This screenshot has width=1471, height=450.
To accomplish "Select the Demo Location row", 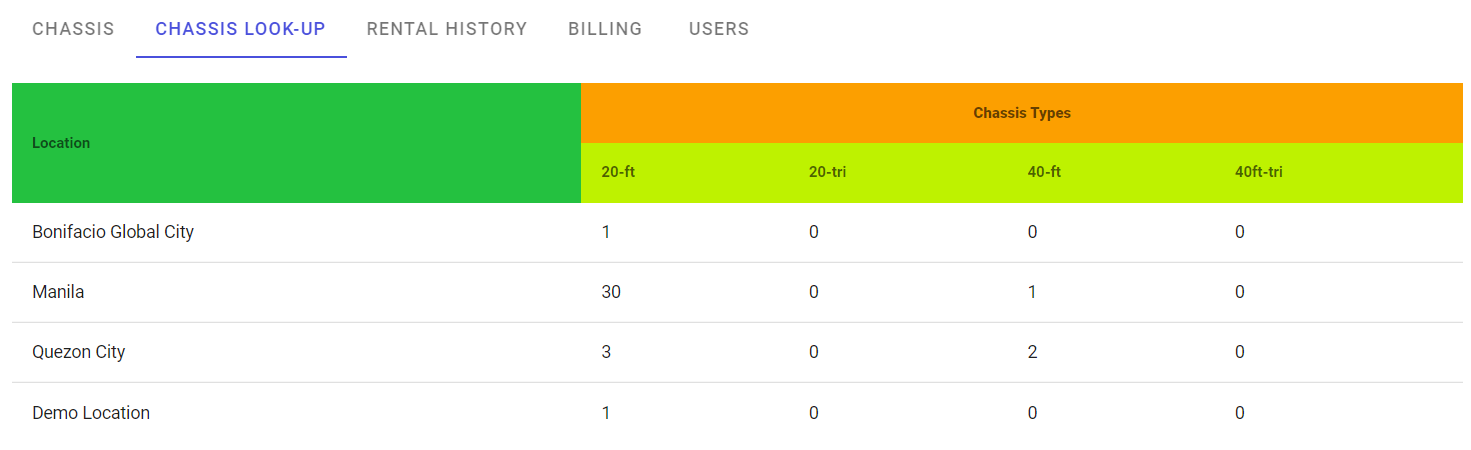I will coord(91,413).
